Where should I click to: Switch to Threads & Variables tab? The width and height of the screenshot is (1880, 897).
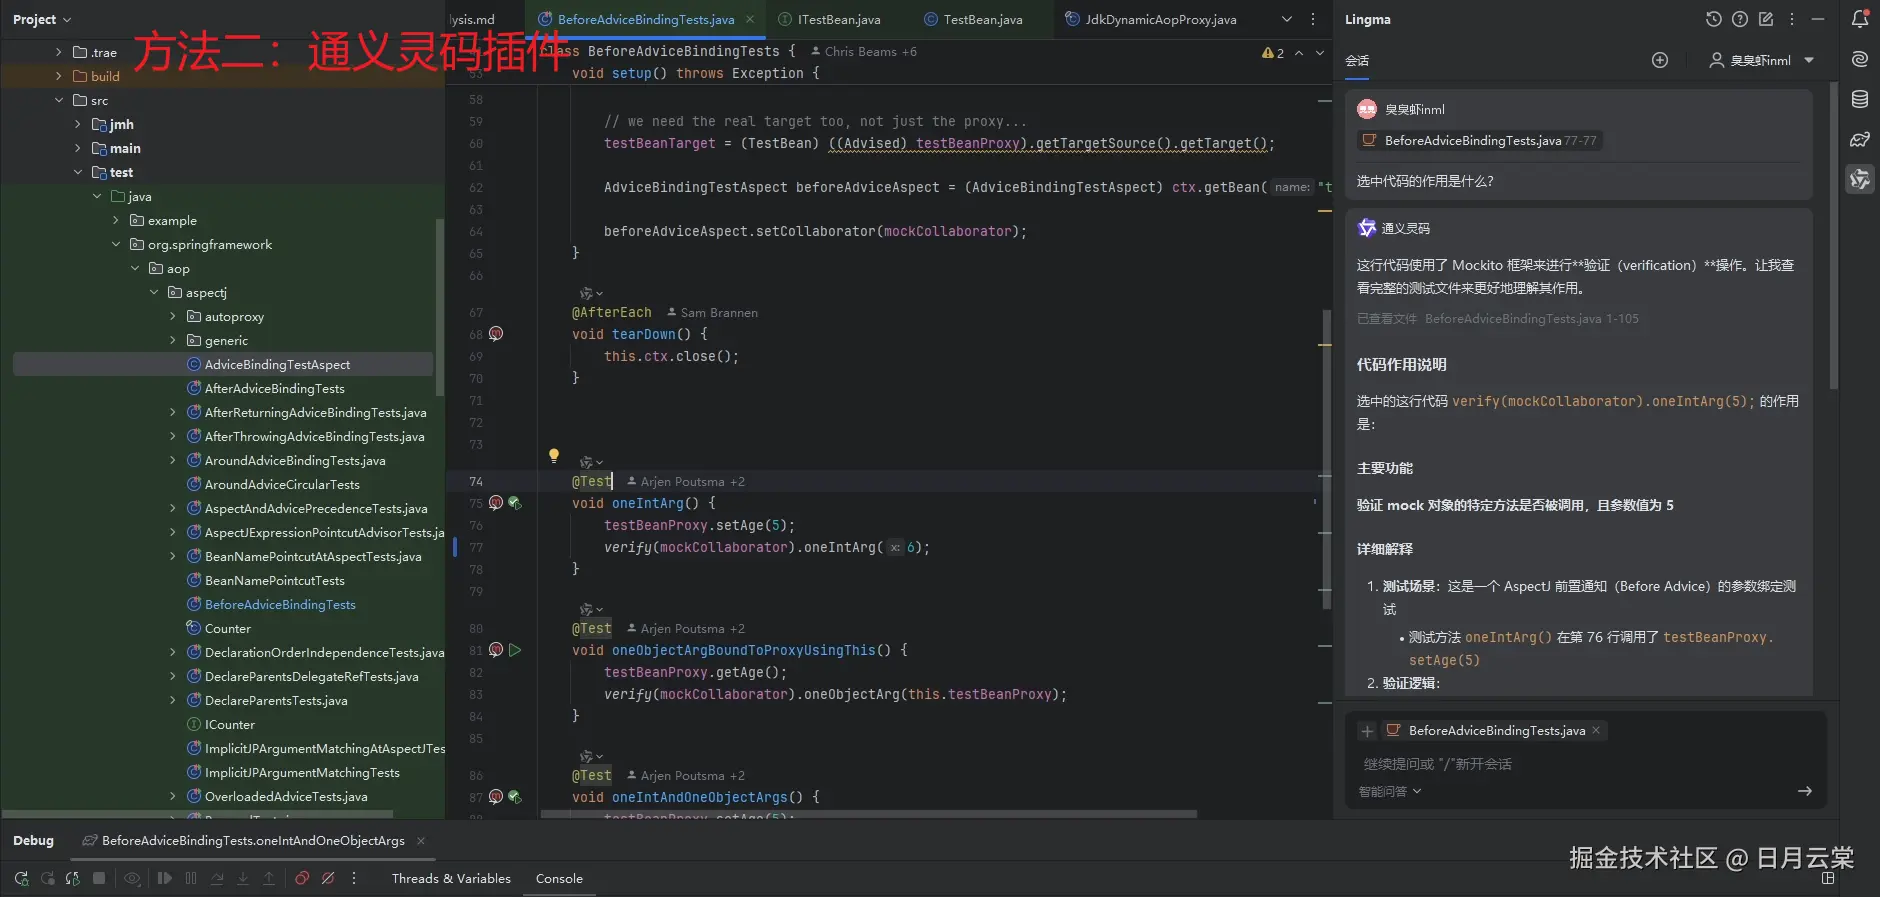pos(451,878)
